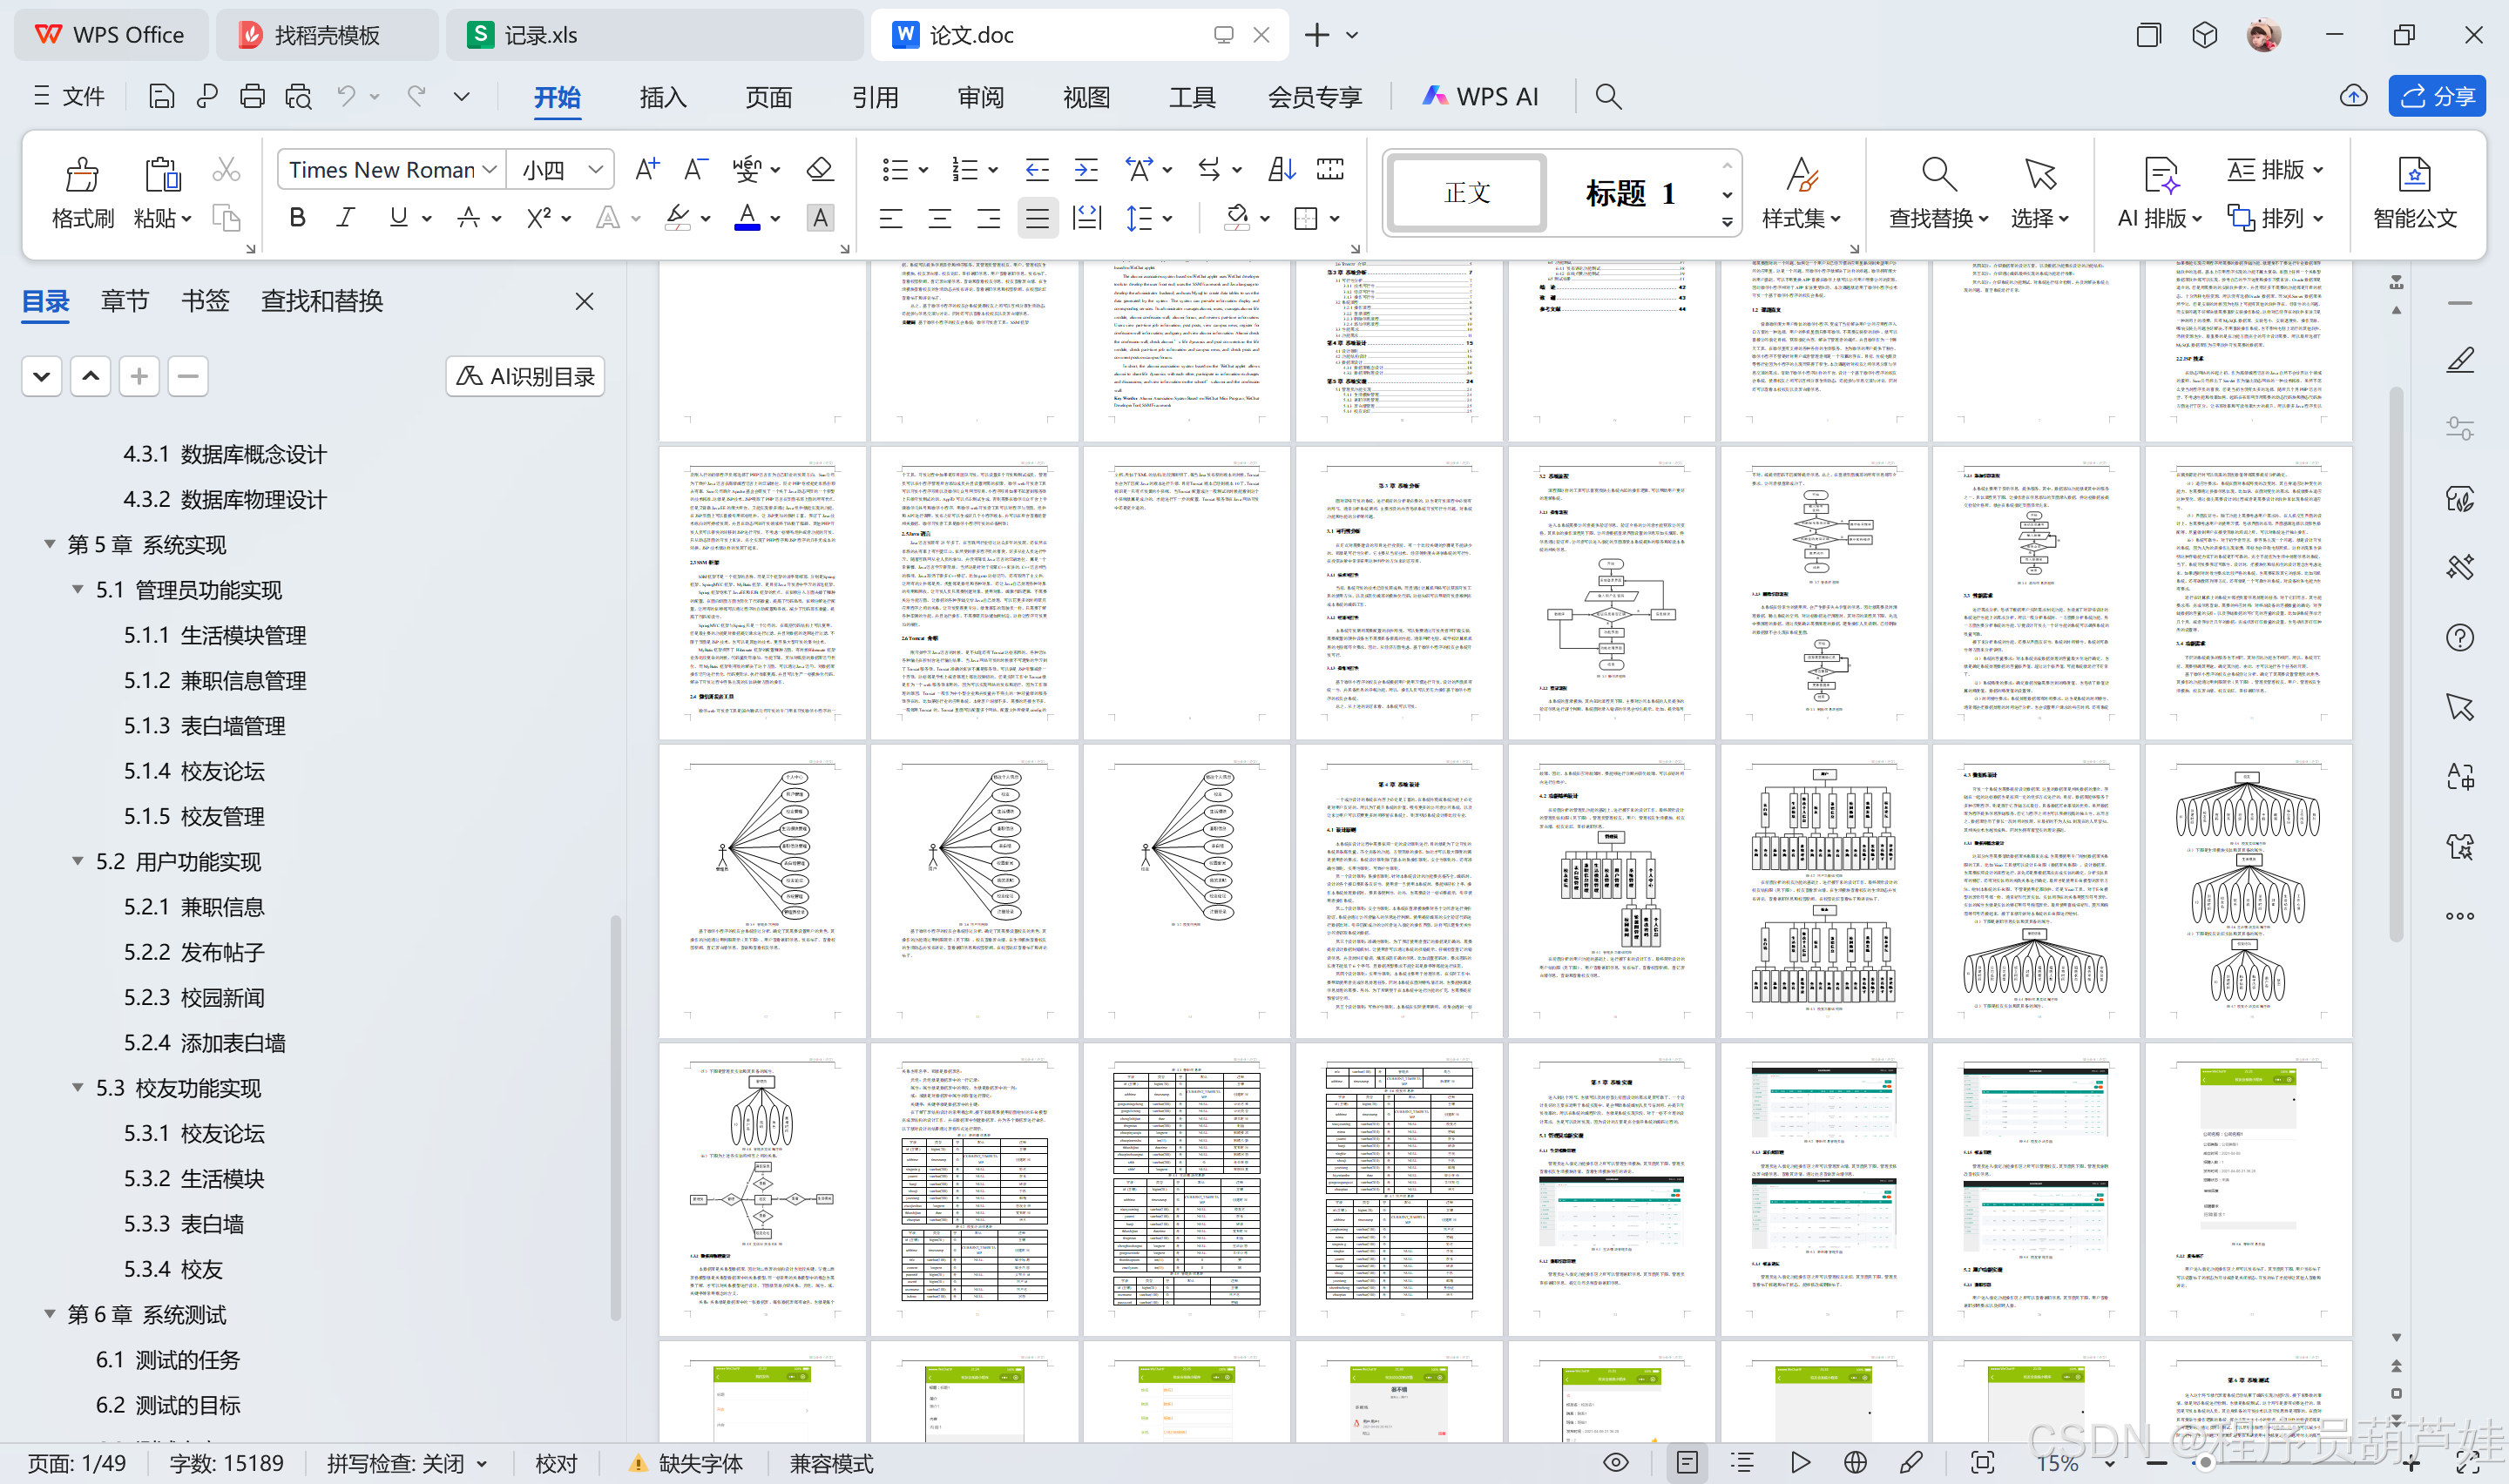
Task: Click the eye reading mode status icon
Action: tap(1616, 1463)
